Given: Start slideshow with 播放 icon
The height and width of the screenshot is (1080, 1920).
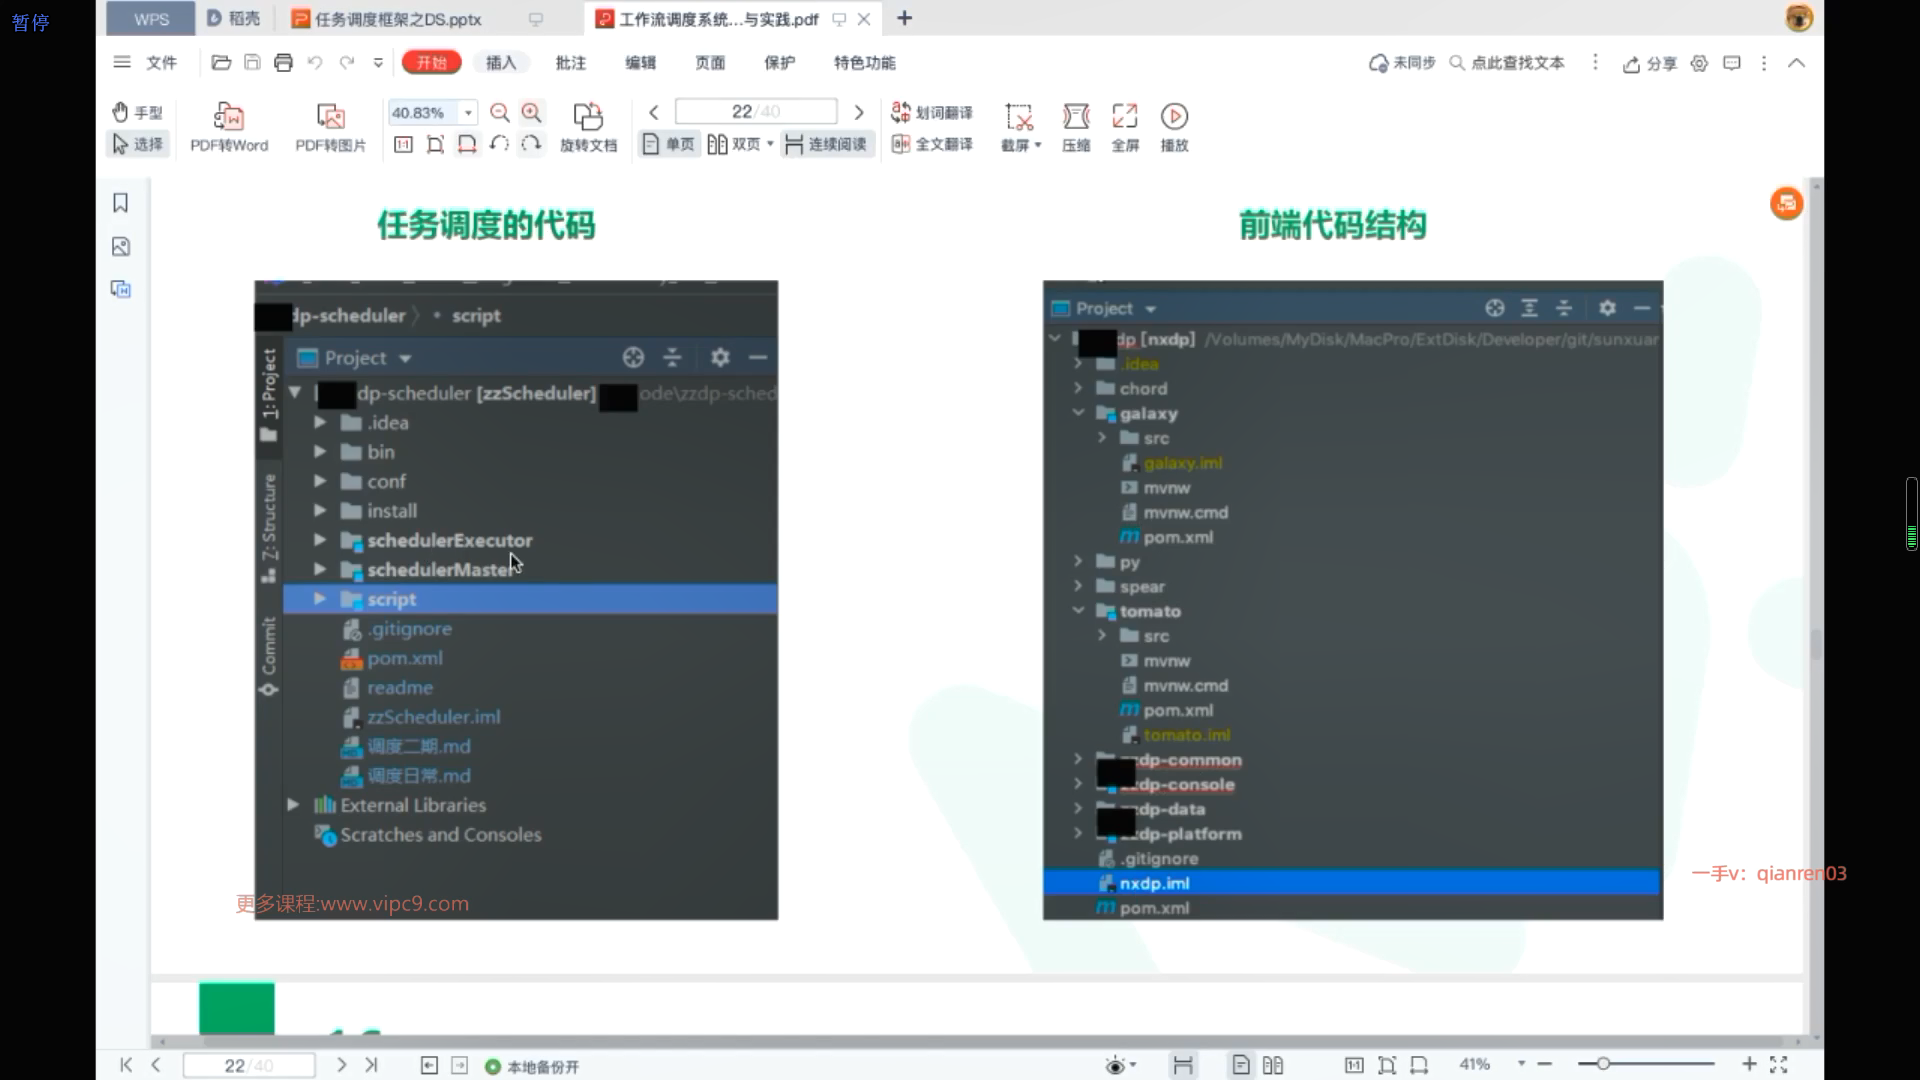Looking at the screenshot, I should [1174, 117].
